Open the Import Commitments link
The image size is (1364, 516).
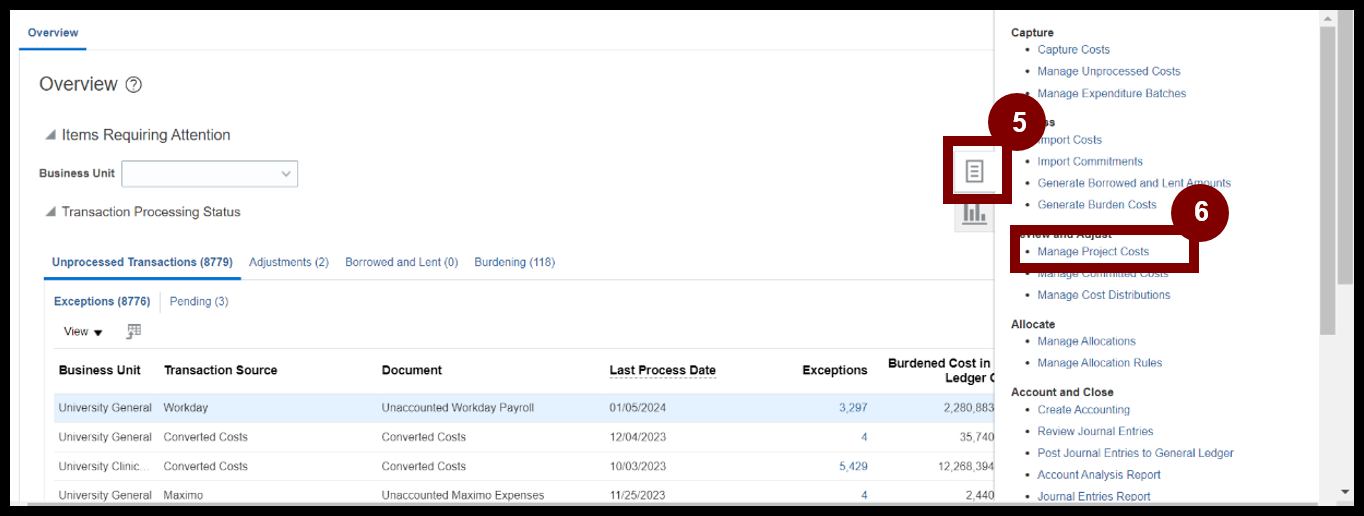pyautogui.click(x=1090, y=161)
